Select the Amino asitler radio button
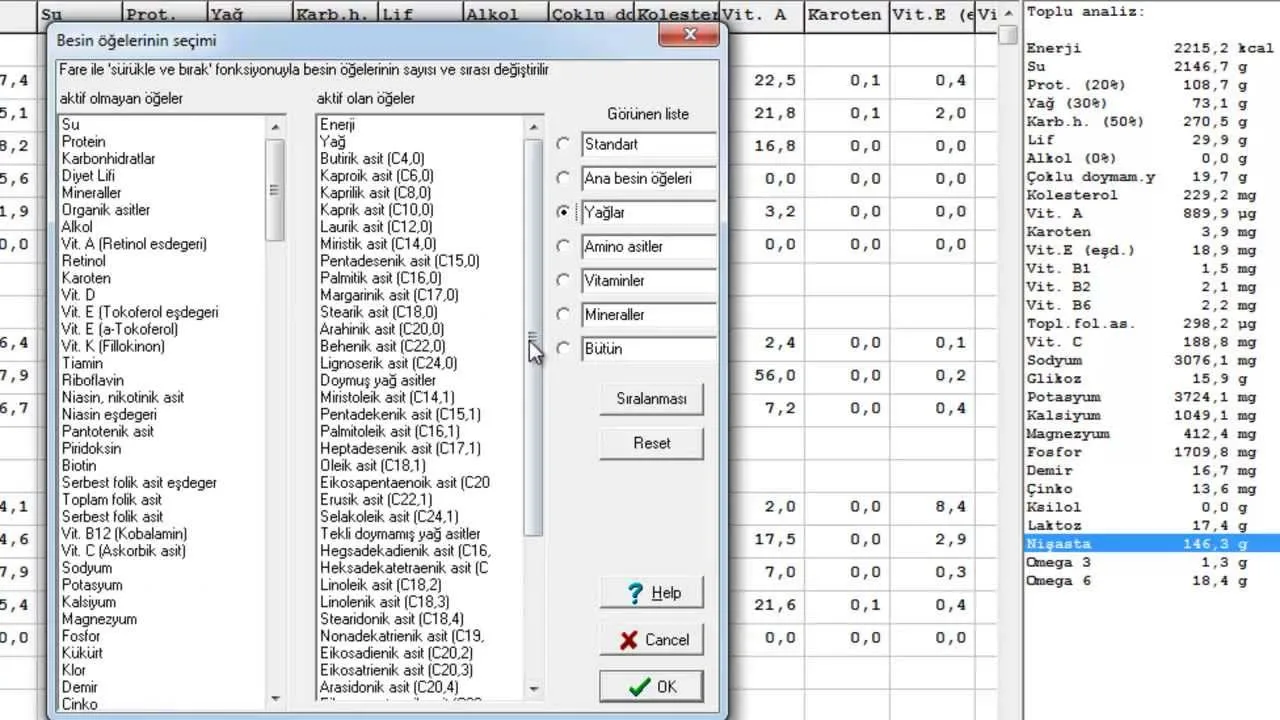This screenshot has height=720, width=1280. coord(564,246)
